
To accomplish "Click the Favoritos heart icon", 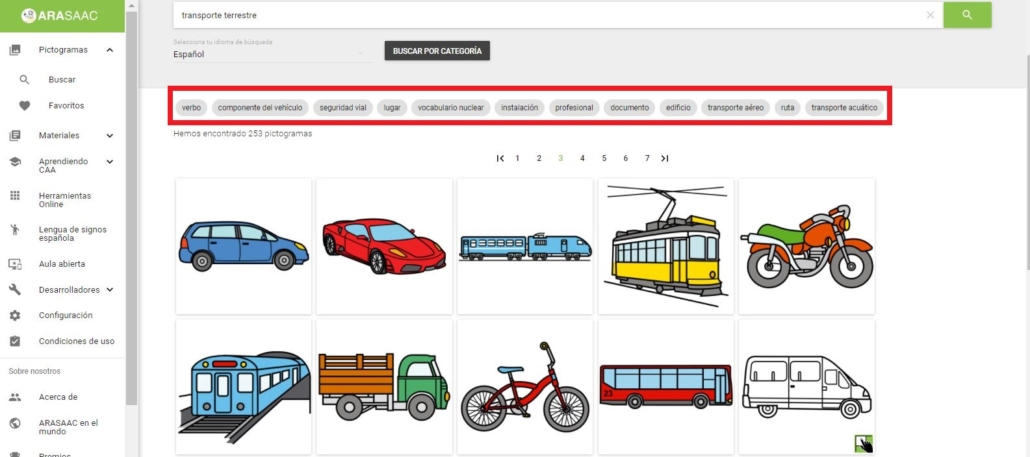I will click(24, 106).
